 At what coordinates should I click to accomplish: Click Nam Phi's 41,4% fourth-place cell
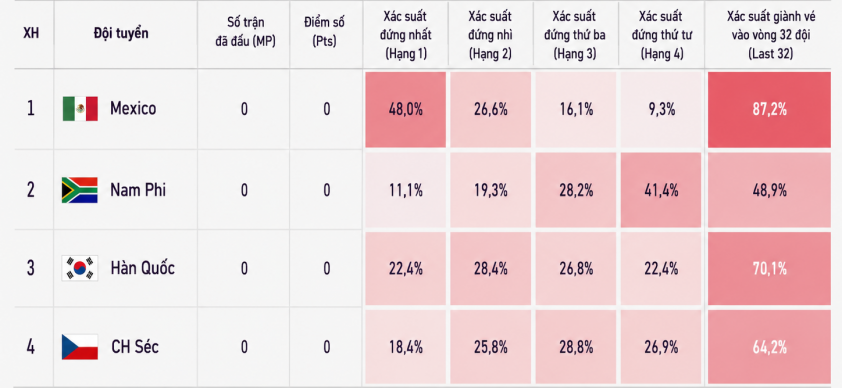pyautogui.click(x=662, y=190)
